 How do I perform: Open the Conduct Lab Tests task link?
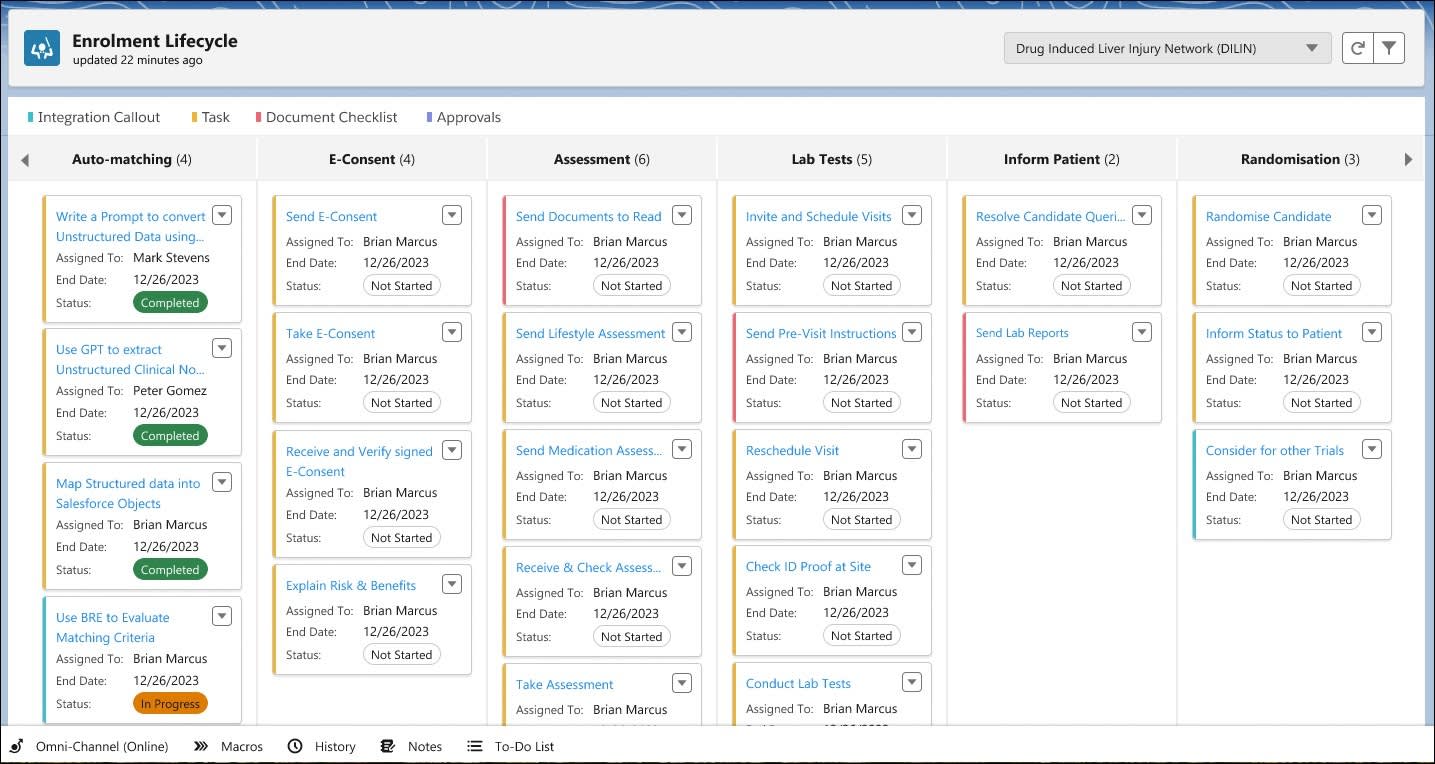click(798, 683)
